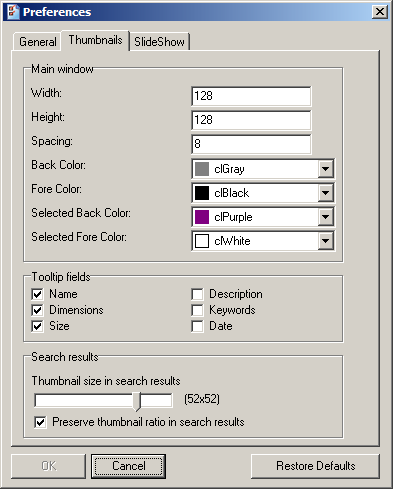Toggle the Date tooltip checkbox
The image size is (393, 489).
point(197,326)
